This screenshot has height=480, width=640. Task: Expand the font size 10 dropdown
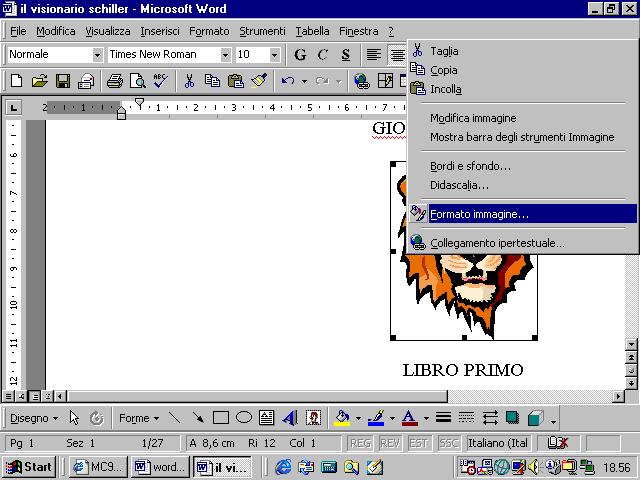point(275,54)
